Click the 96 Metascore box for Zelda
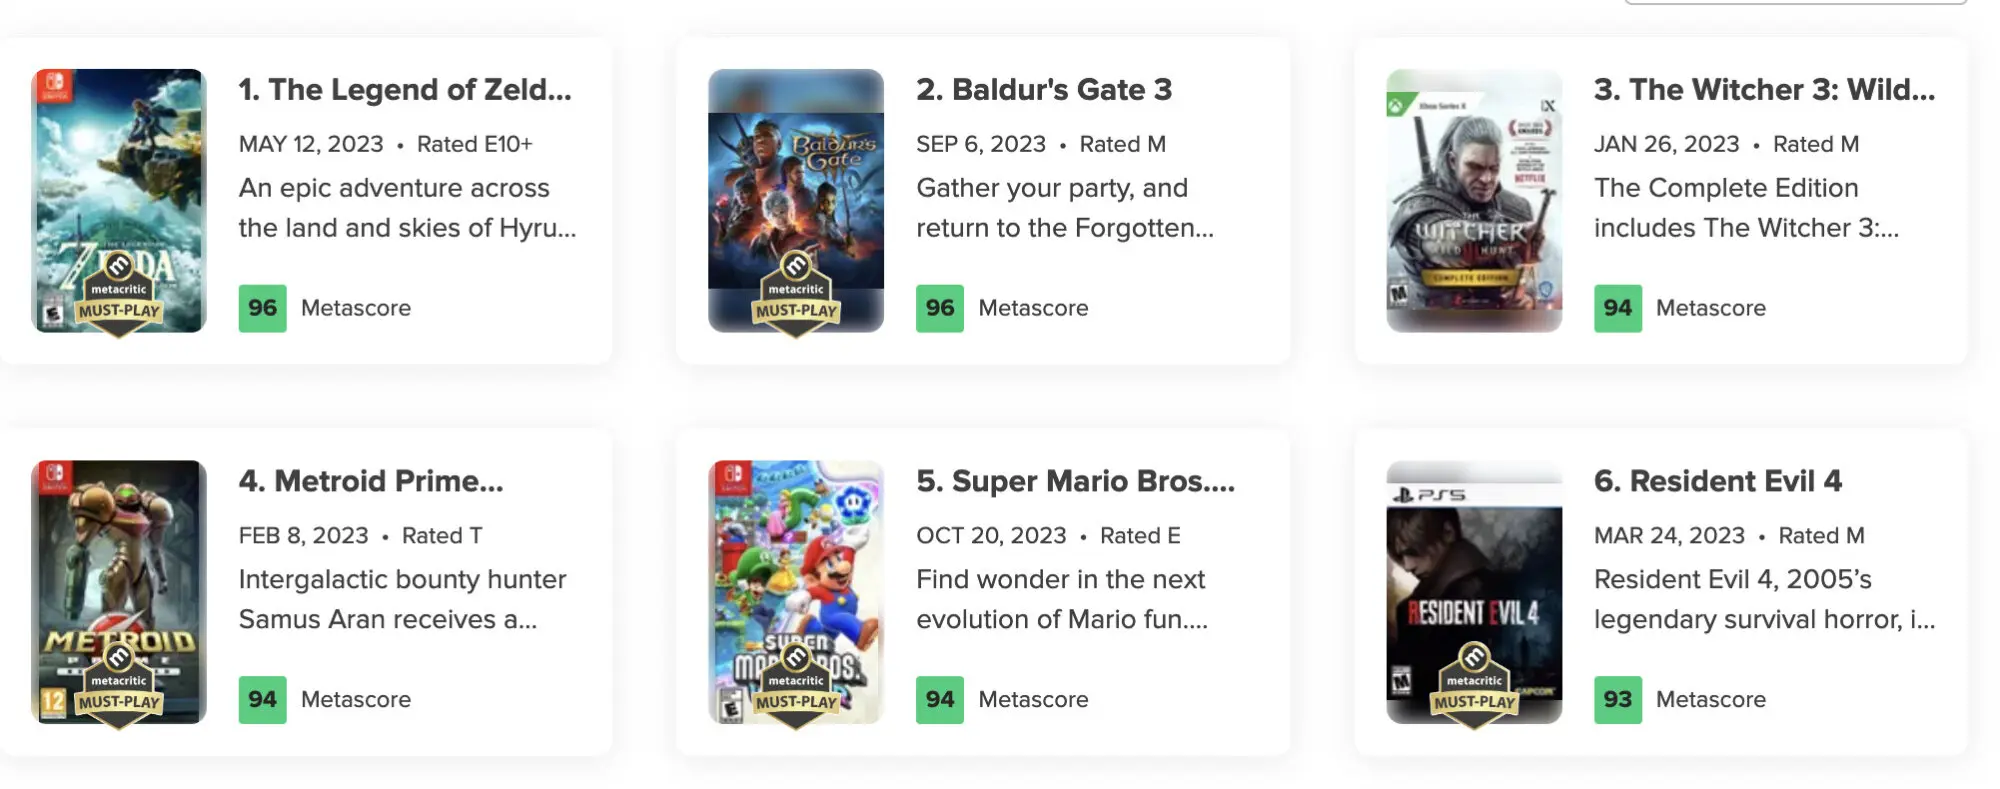This screenshot has width=2000, height=789. [262, 308]
